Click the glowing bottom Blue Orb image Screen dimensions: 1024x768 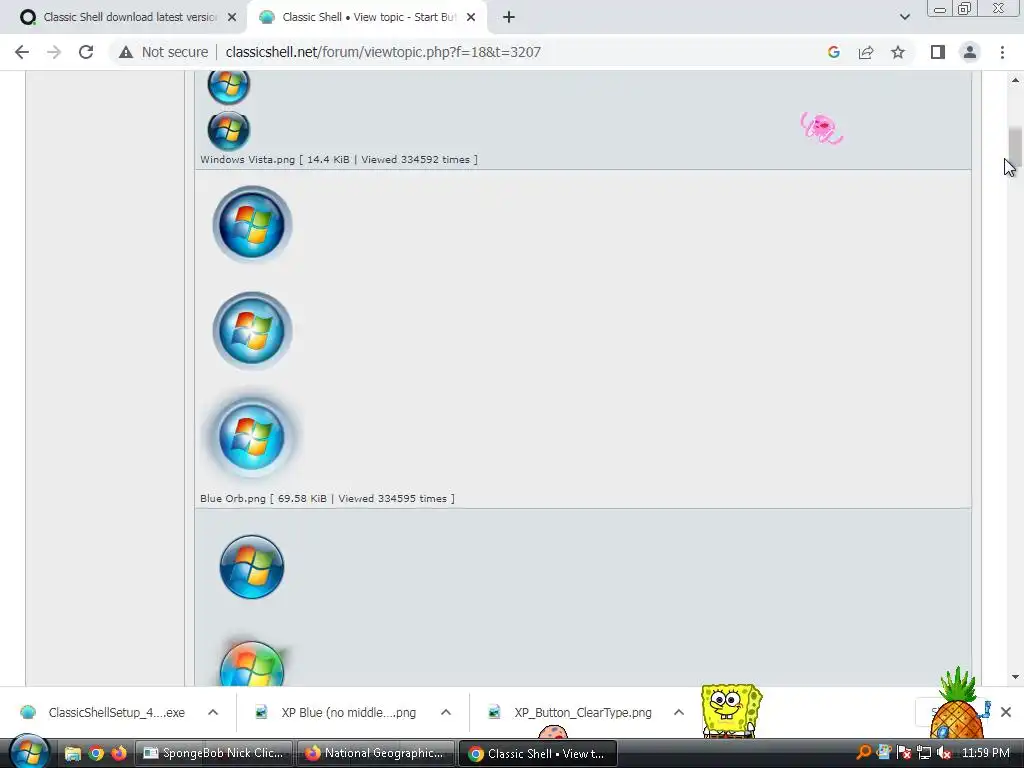click(252, 436)
